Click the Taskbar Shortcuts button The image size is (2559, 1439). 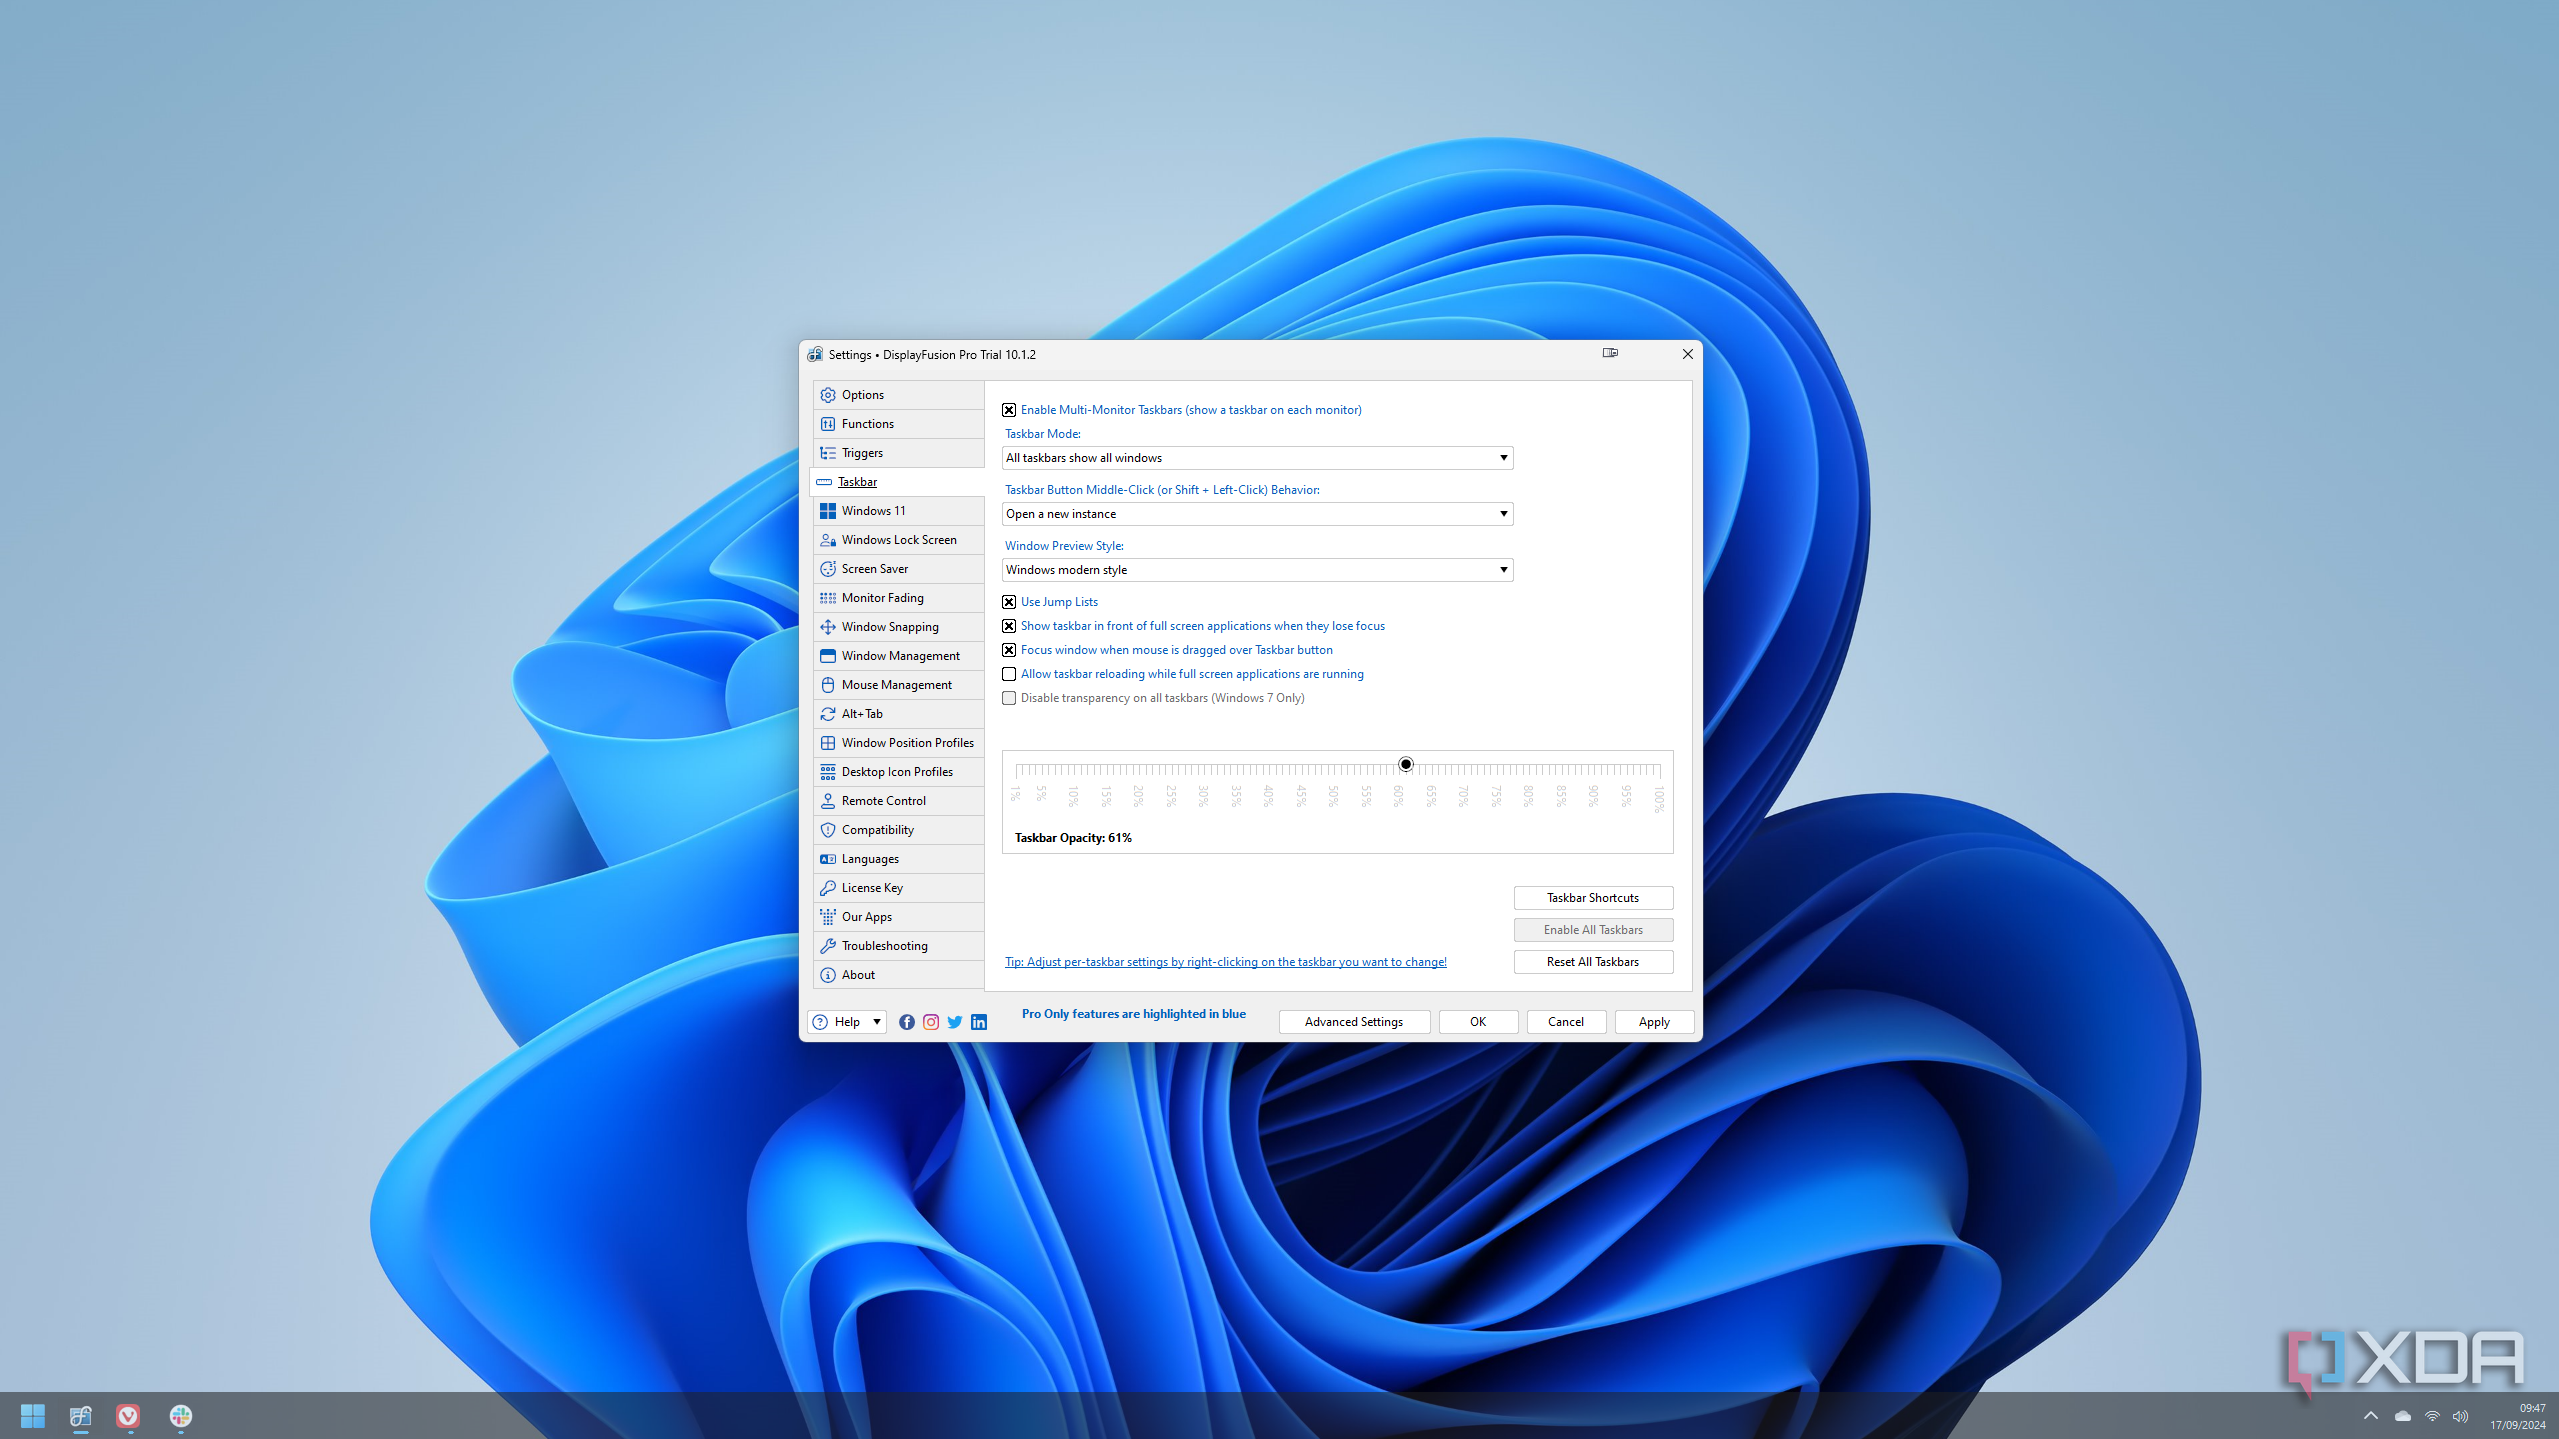(x=1592, y=898)
